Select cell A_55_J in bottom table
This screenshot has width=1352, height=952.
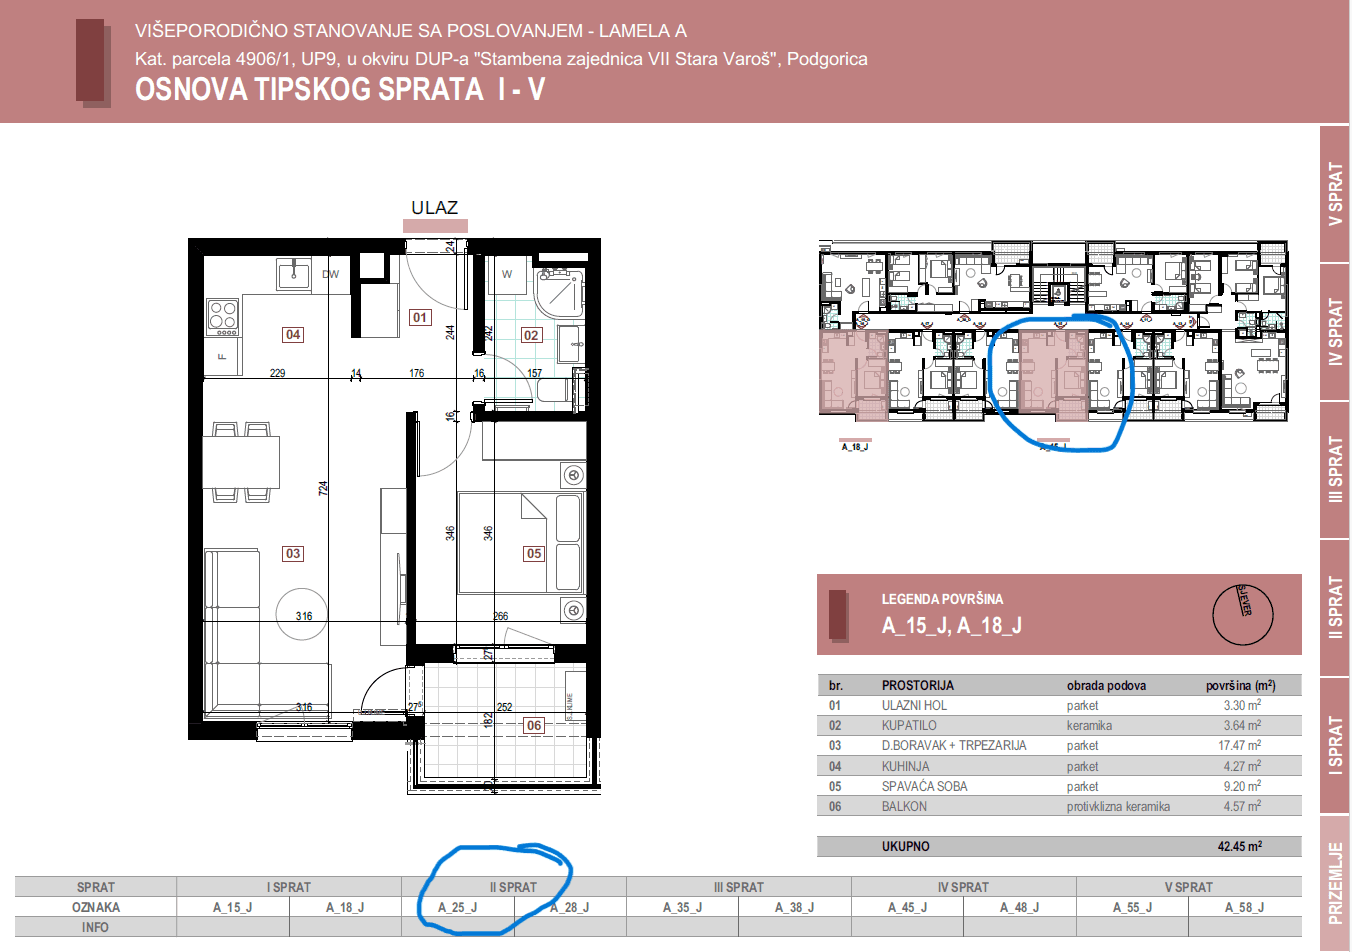(1133, 907)
